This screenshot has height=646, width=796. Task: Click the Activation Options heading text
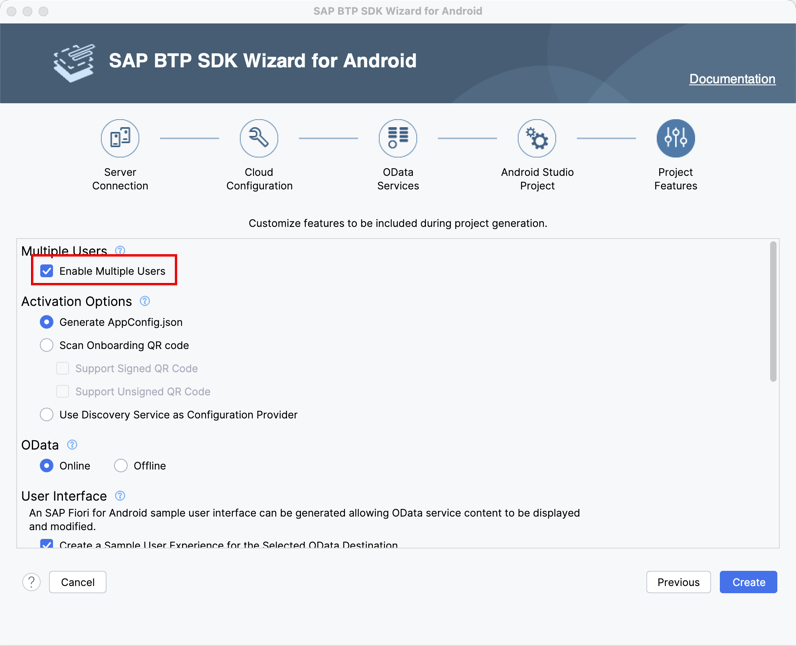point(77,301)
